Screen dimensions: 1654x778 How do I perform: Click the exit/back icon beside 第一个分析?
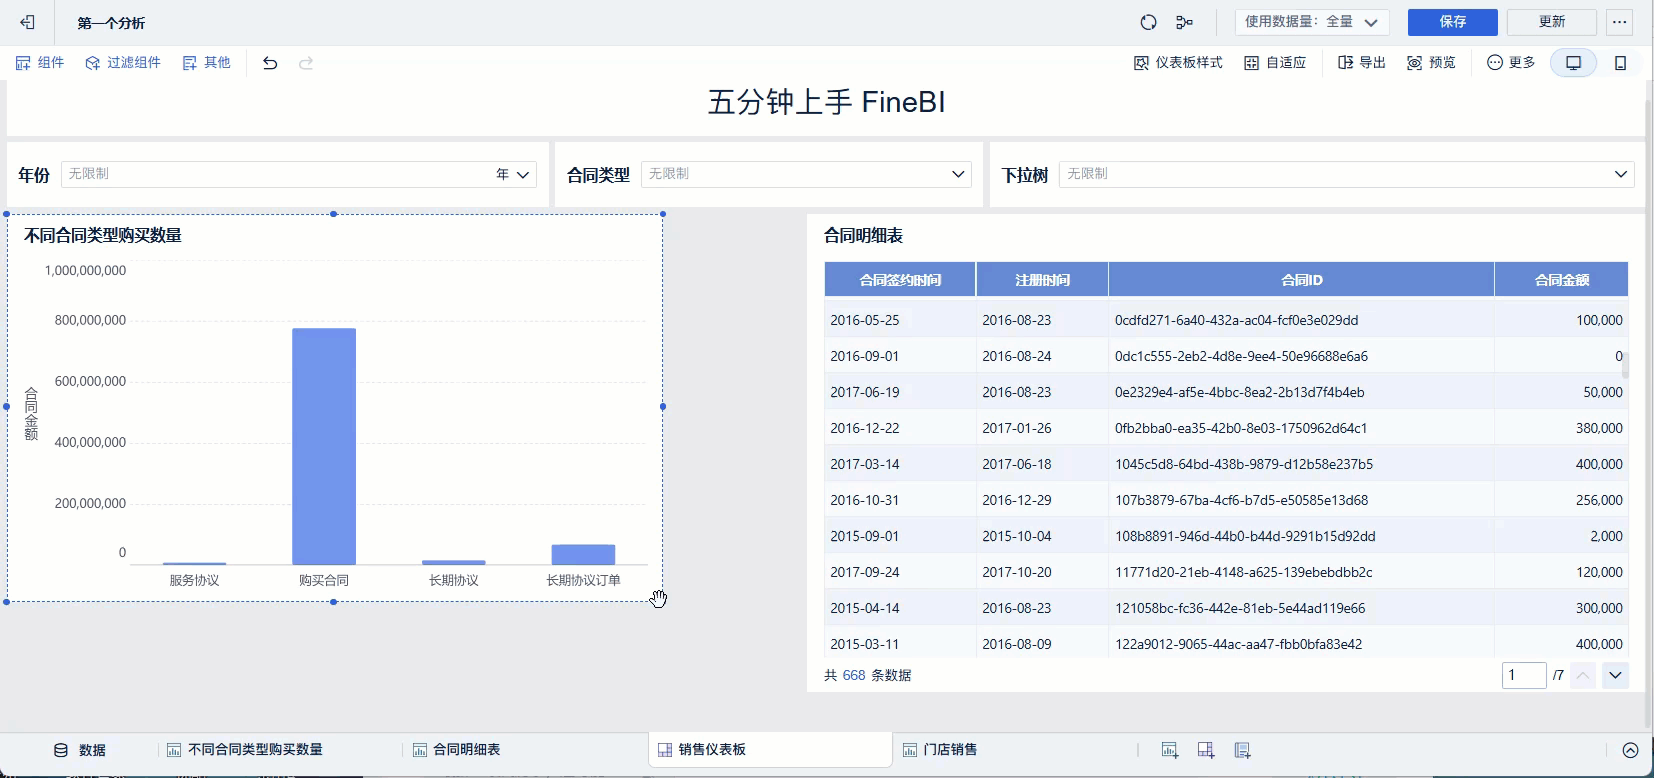click(x=28, y=22)
